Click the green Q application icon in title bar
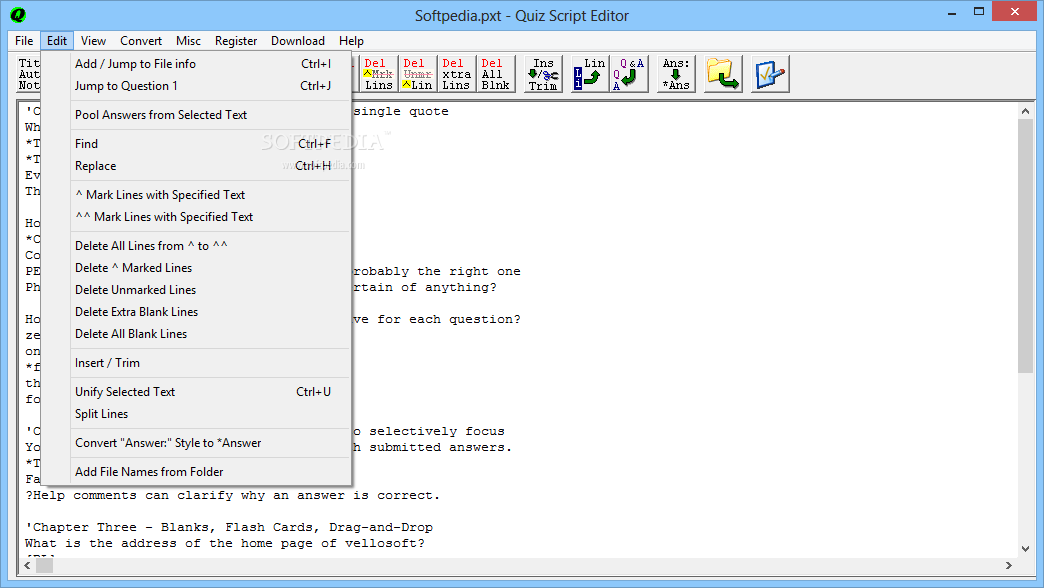The image size is (1044, 588). 18,14
